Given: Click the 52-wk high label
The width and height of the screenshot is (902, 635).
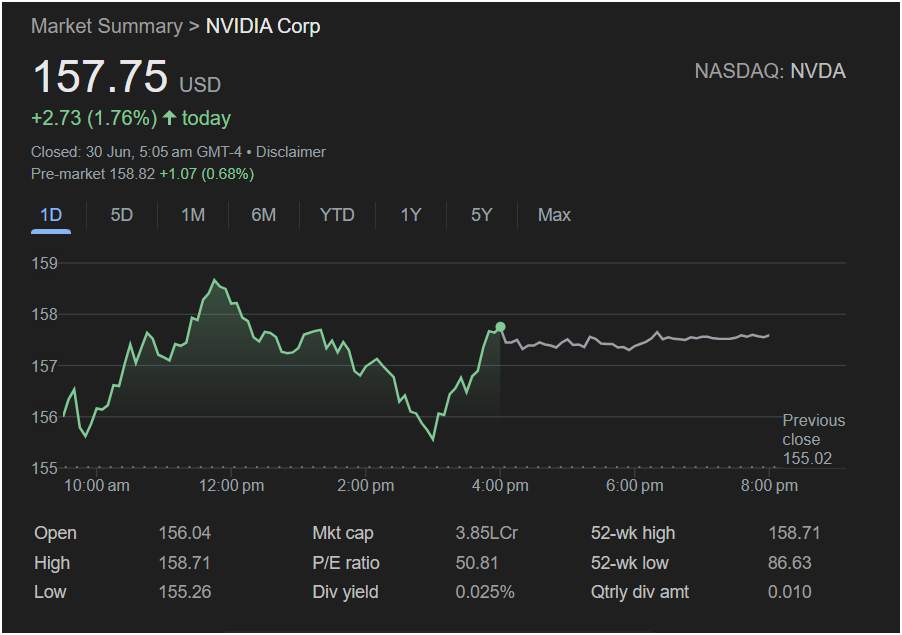Looking at the screenshot, I should pyautogui.click(x=633, y=533).
